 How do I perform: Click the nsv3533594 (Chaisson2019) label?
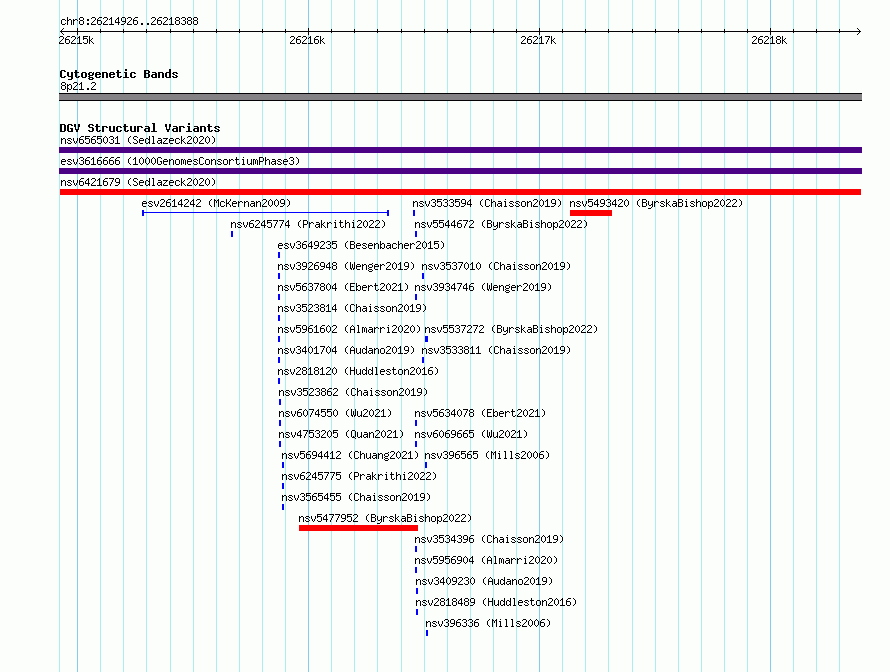487,203
